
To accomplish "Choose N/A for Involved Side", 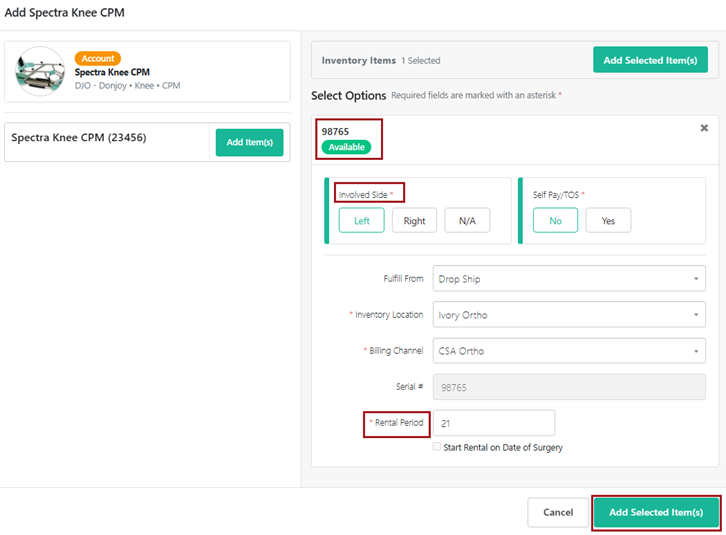I will (x=467, y=221).
